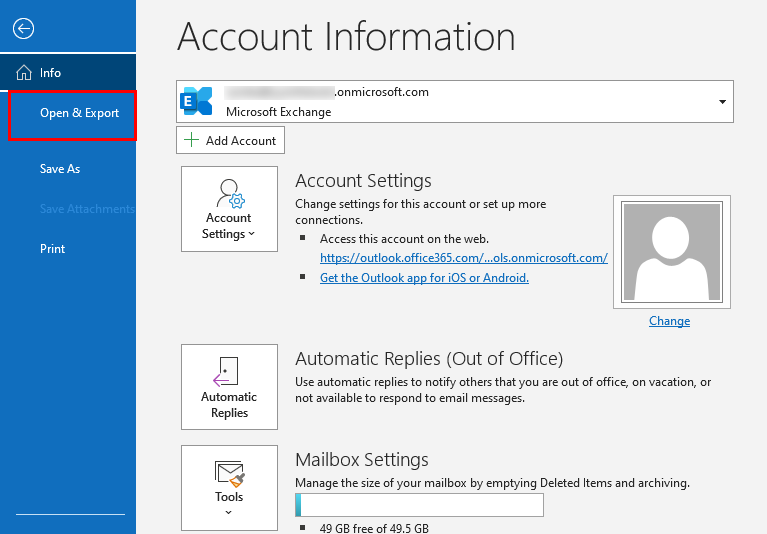The width and height of the screenshot is (767, 534).
Task: Expand the Account Settings button chevron
Action: pyautogui.click(x=251, y=234)
